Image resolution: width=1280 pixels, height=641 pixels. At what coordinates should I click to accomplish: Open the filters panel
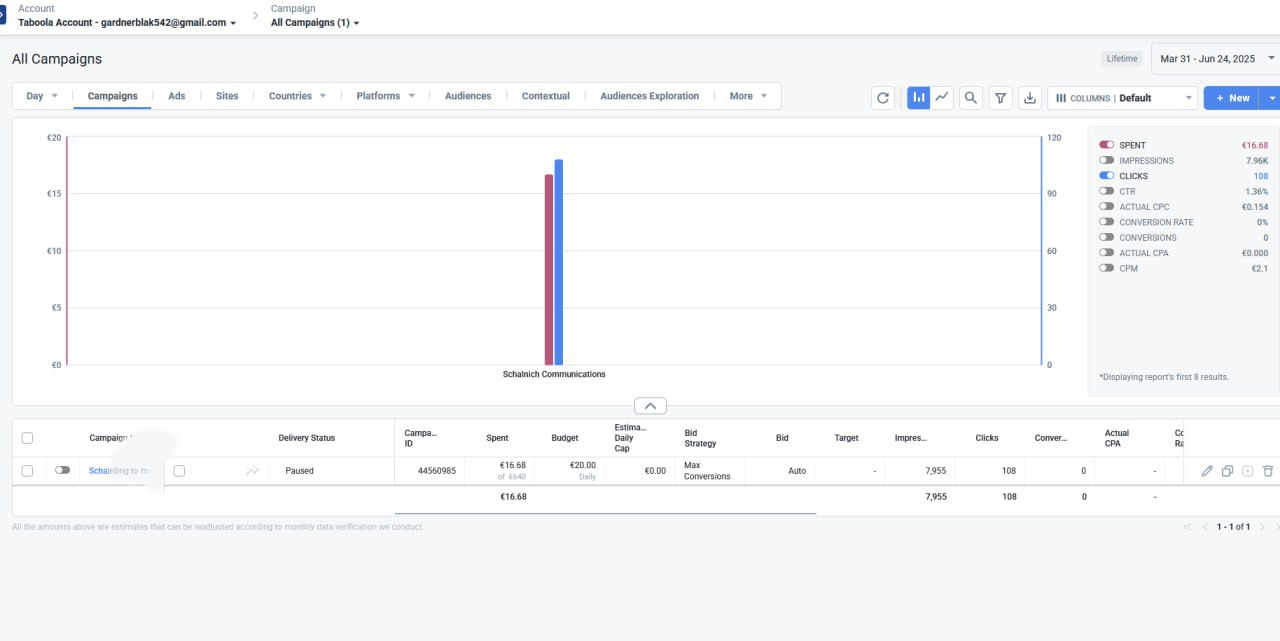click(x=1000, y=97)
